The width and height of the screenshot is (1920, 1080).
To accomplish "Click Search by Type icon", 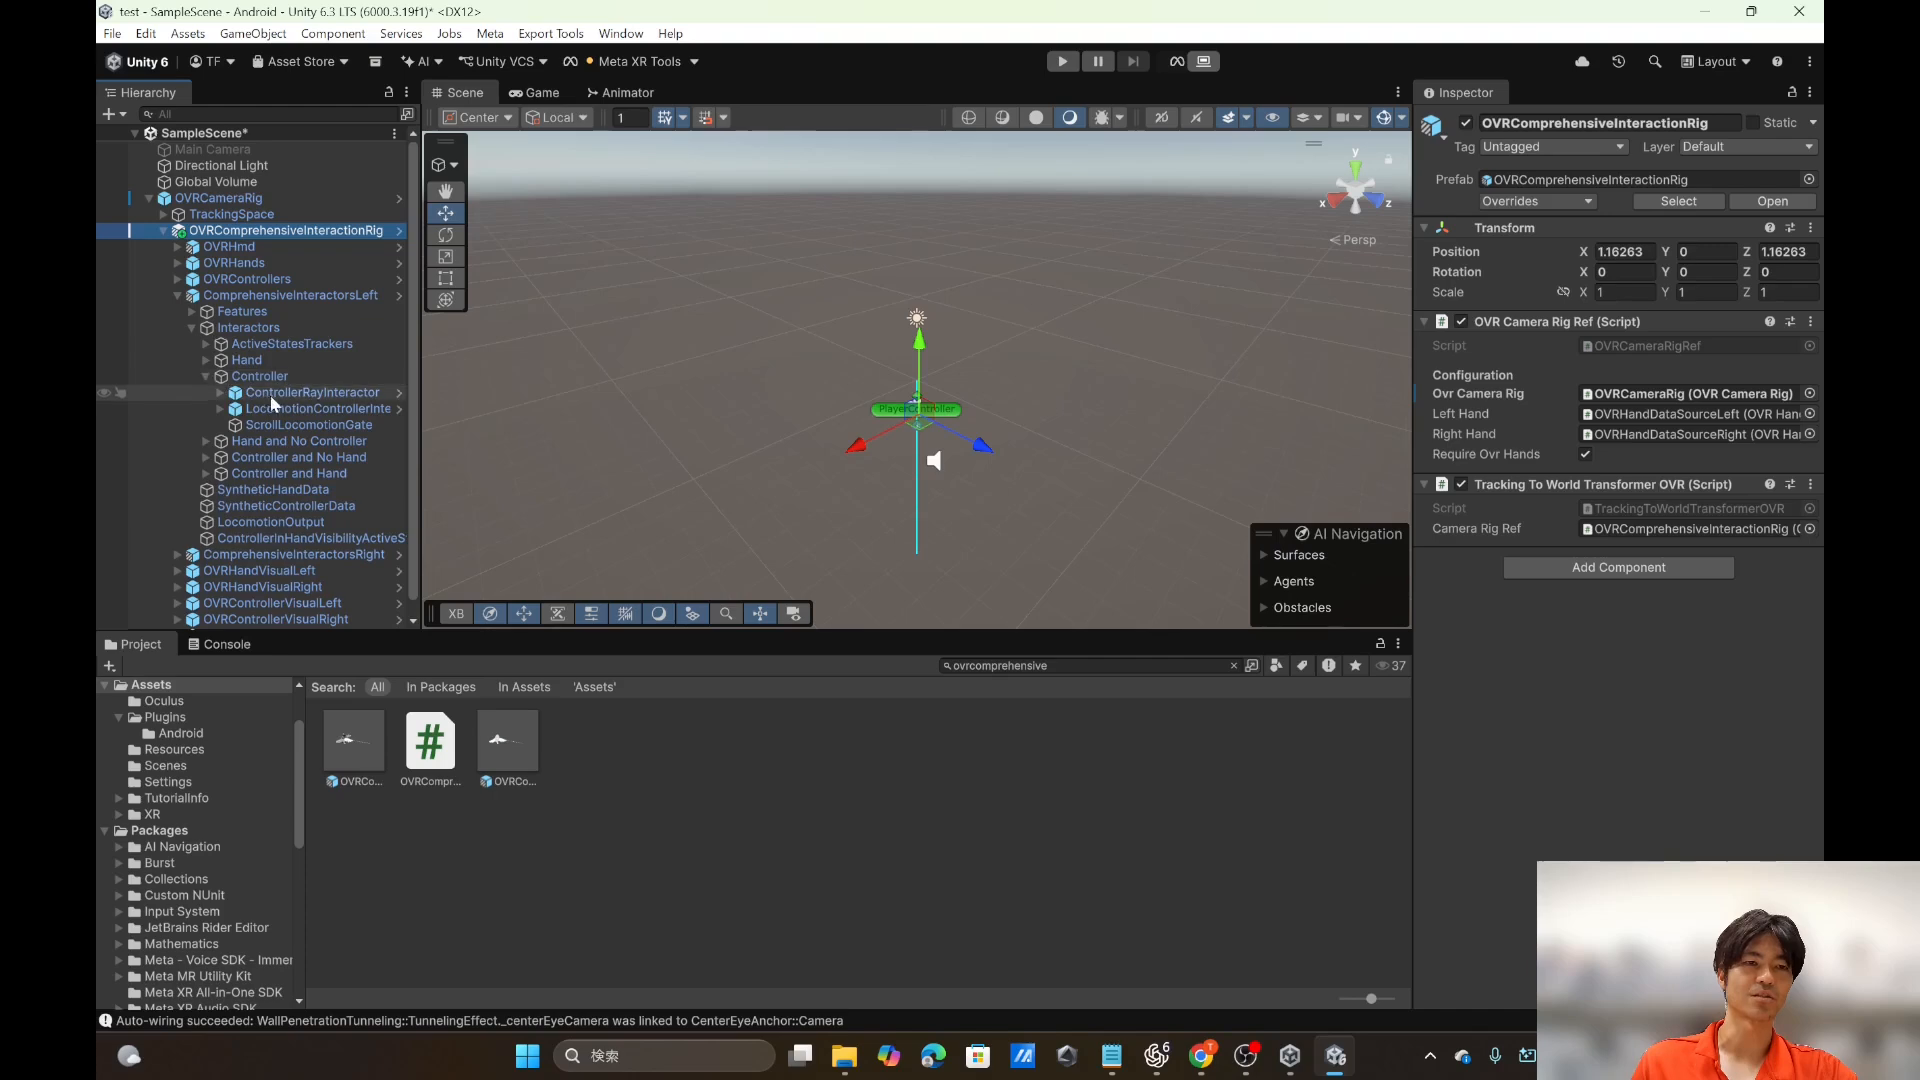I will click(x=1276, y=666).
